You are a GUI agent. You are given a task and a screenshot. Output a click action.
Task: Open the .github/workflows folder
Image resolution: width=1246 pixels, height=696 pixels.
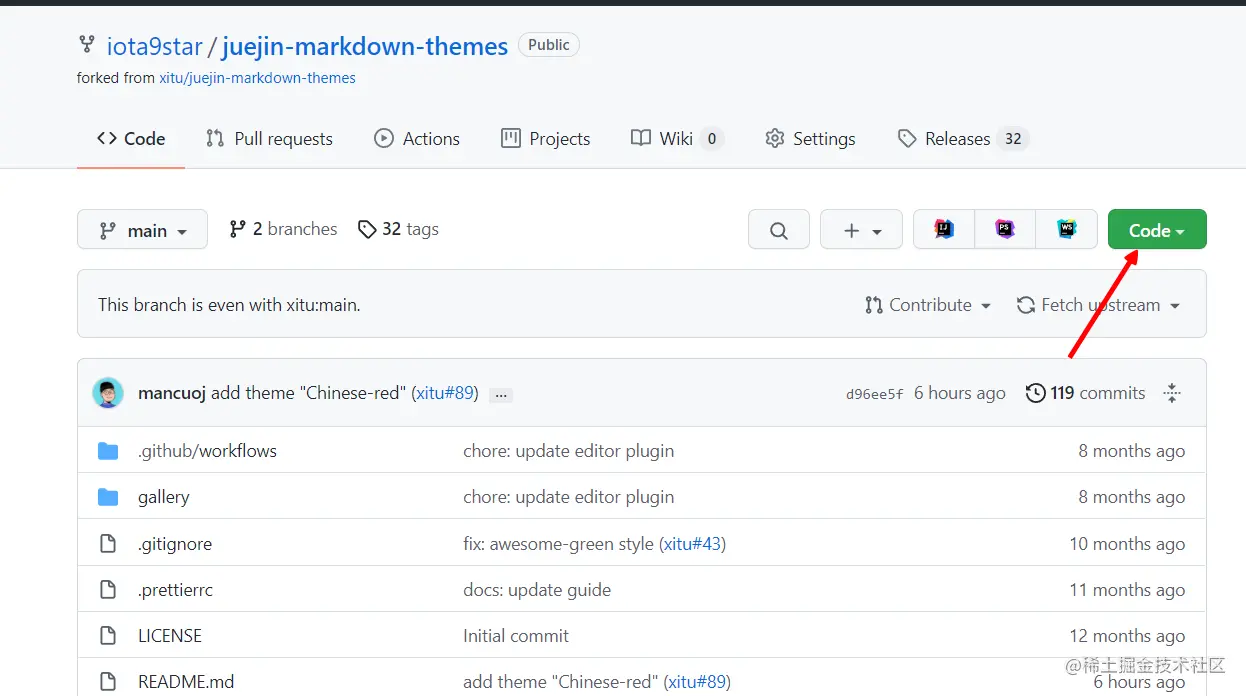click(x=207, y=451)
